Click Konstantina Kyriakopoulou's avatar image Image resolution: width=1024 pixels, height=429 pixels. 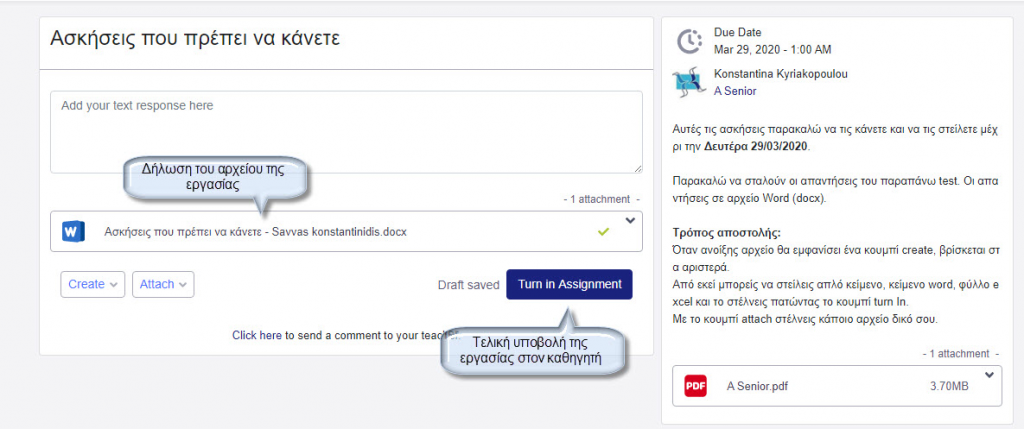pyautogui.click(x=688, y=83)
